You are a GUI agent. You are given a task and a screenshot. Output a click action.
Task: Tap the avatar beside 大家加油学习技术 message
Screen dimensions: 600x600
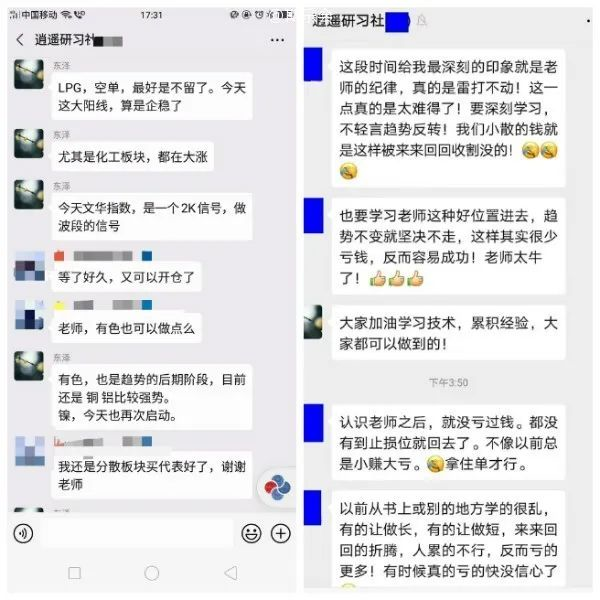point(313,321)
